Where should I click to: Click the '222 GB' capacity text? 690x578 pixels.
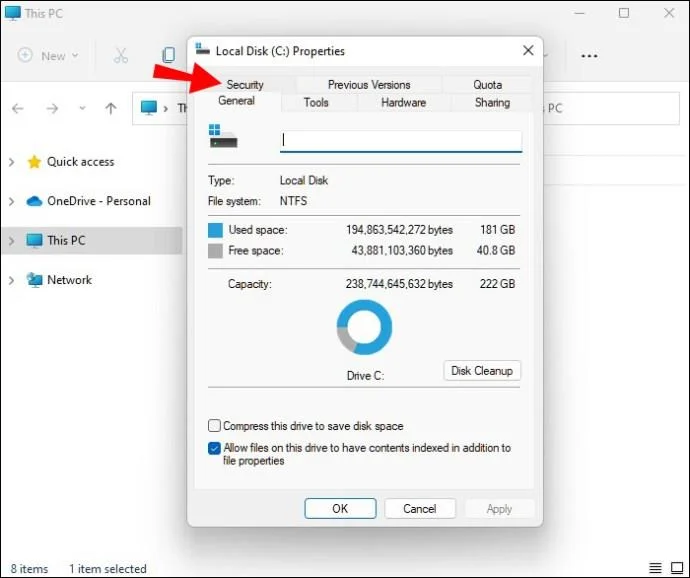[497, 284]
